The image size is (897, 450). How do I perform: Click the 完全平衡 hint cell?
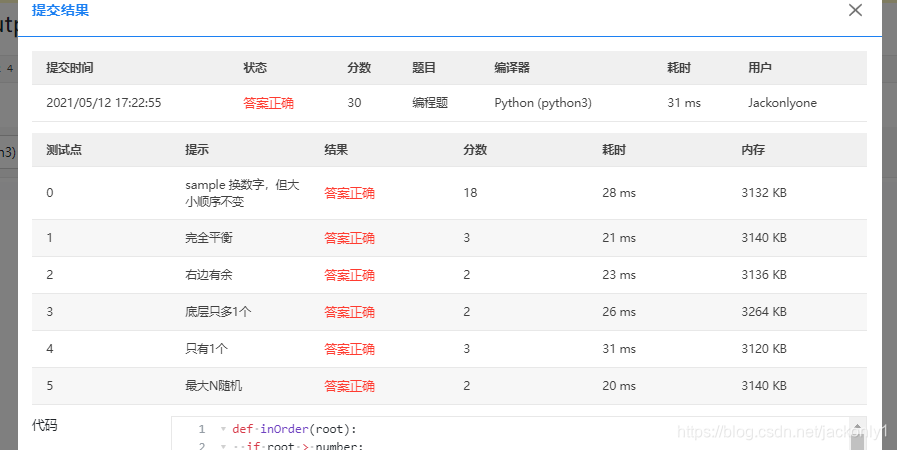[209, 238]
